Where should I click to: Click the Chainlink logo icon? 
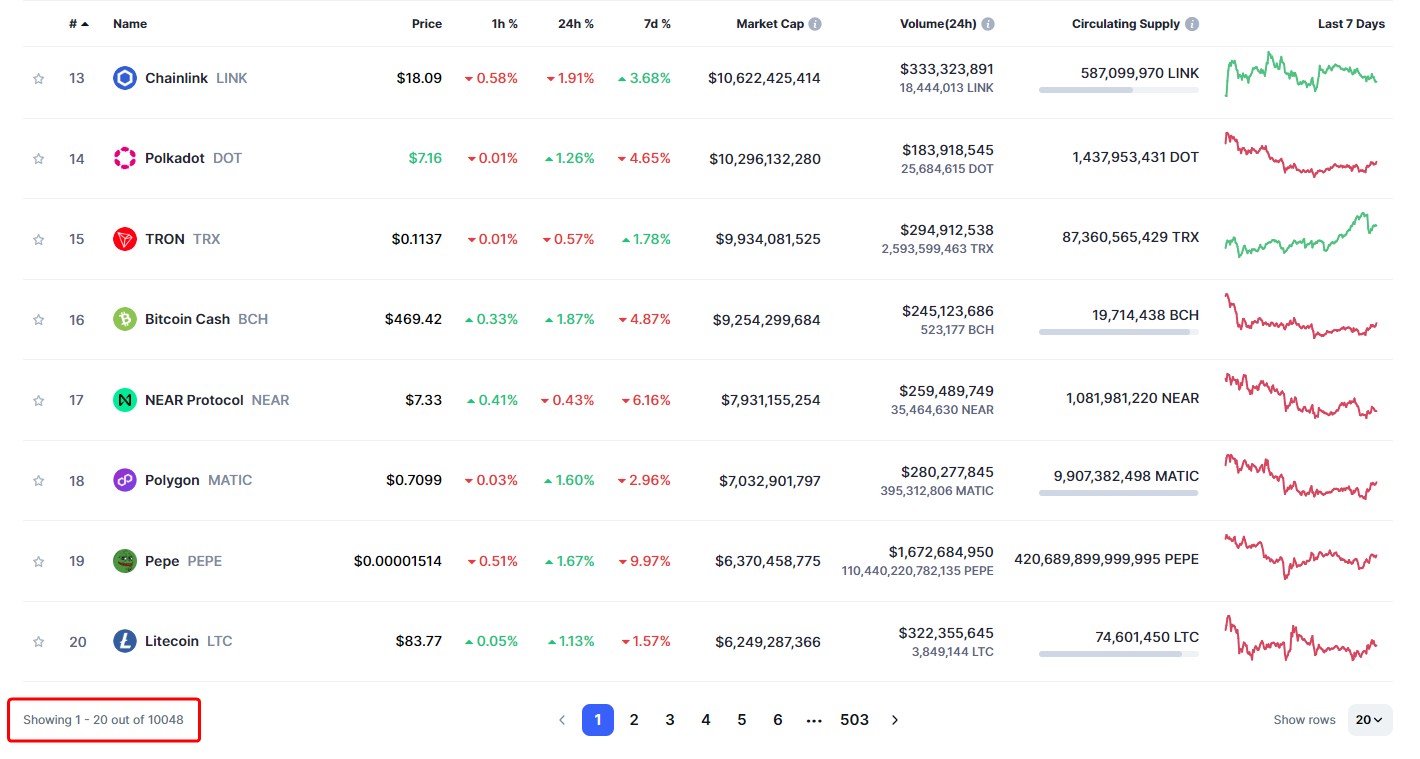pos(125,78)
